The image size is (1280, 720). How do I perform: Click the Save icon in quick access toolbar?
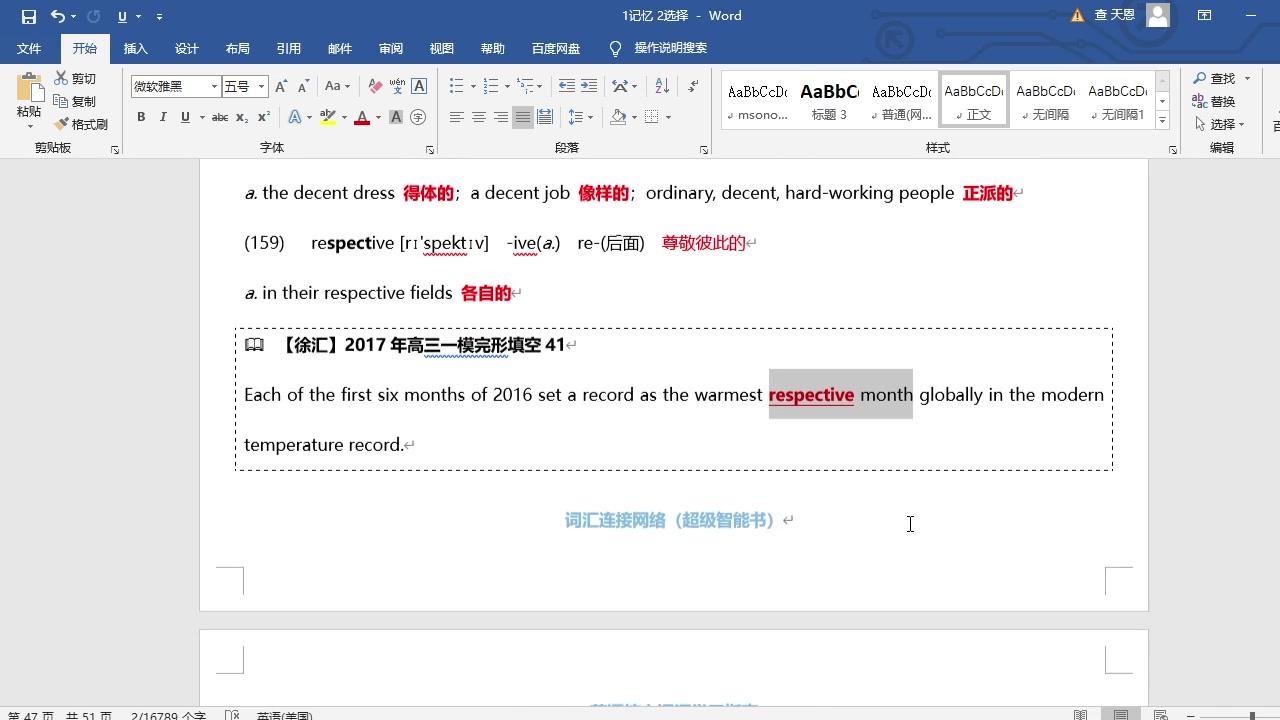(28, 16)
